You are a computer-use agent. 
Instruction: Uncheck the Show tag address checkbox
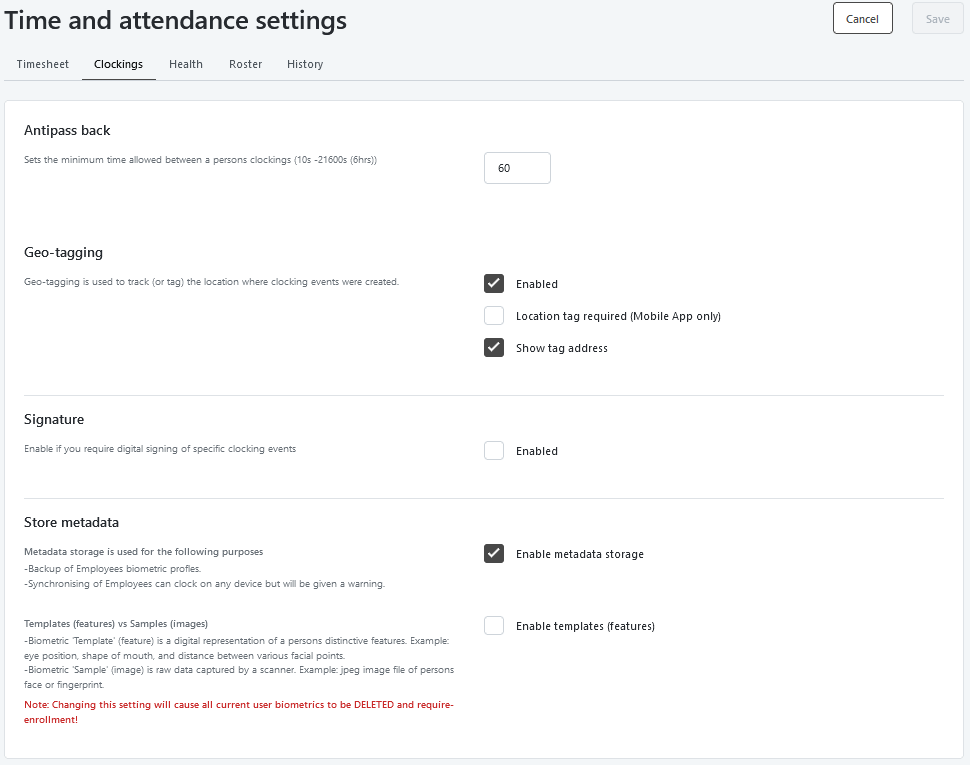coord(494,348)
